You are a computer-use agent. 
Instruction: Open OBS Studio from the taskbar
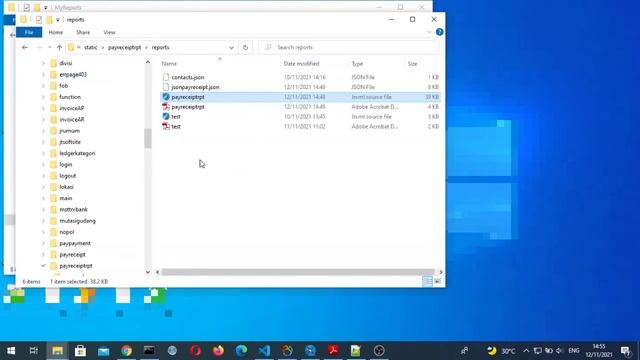(x=379, y=351)
